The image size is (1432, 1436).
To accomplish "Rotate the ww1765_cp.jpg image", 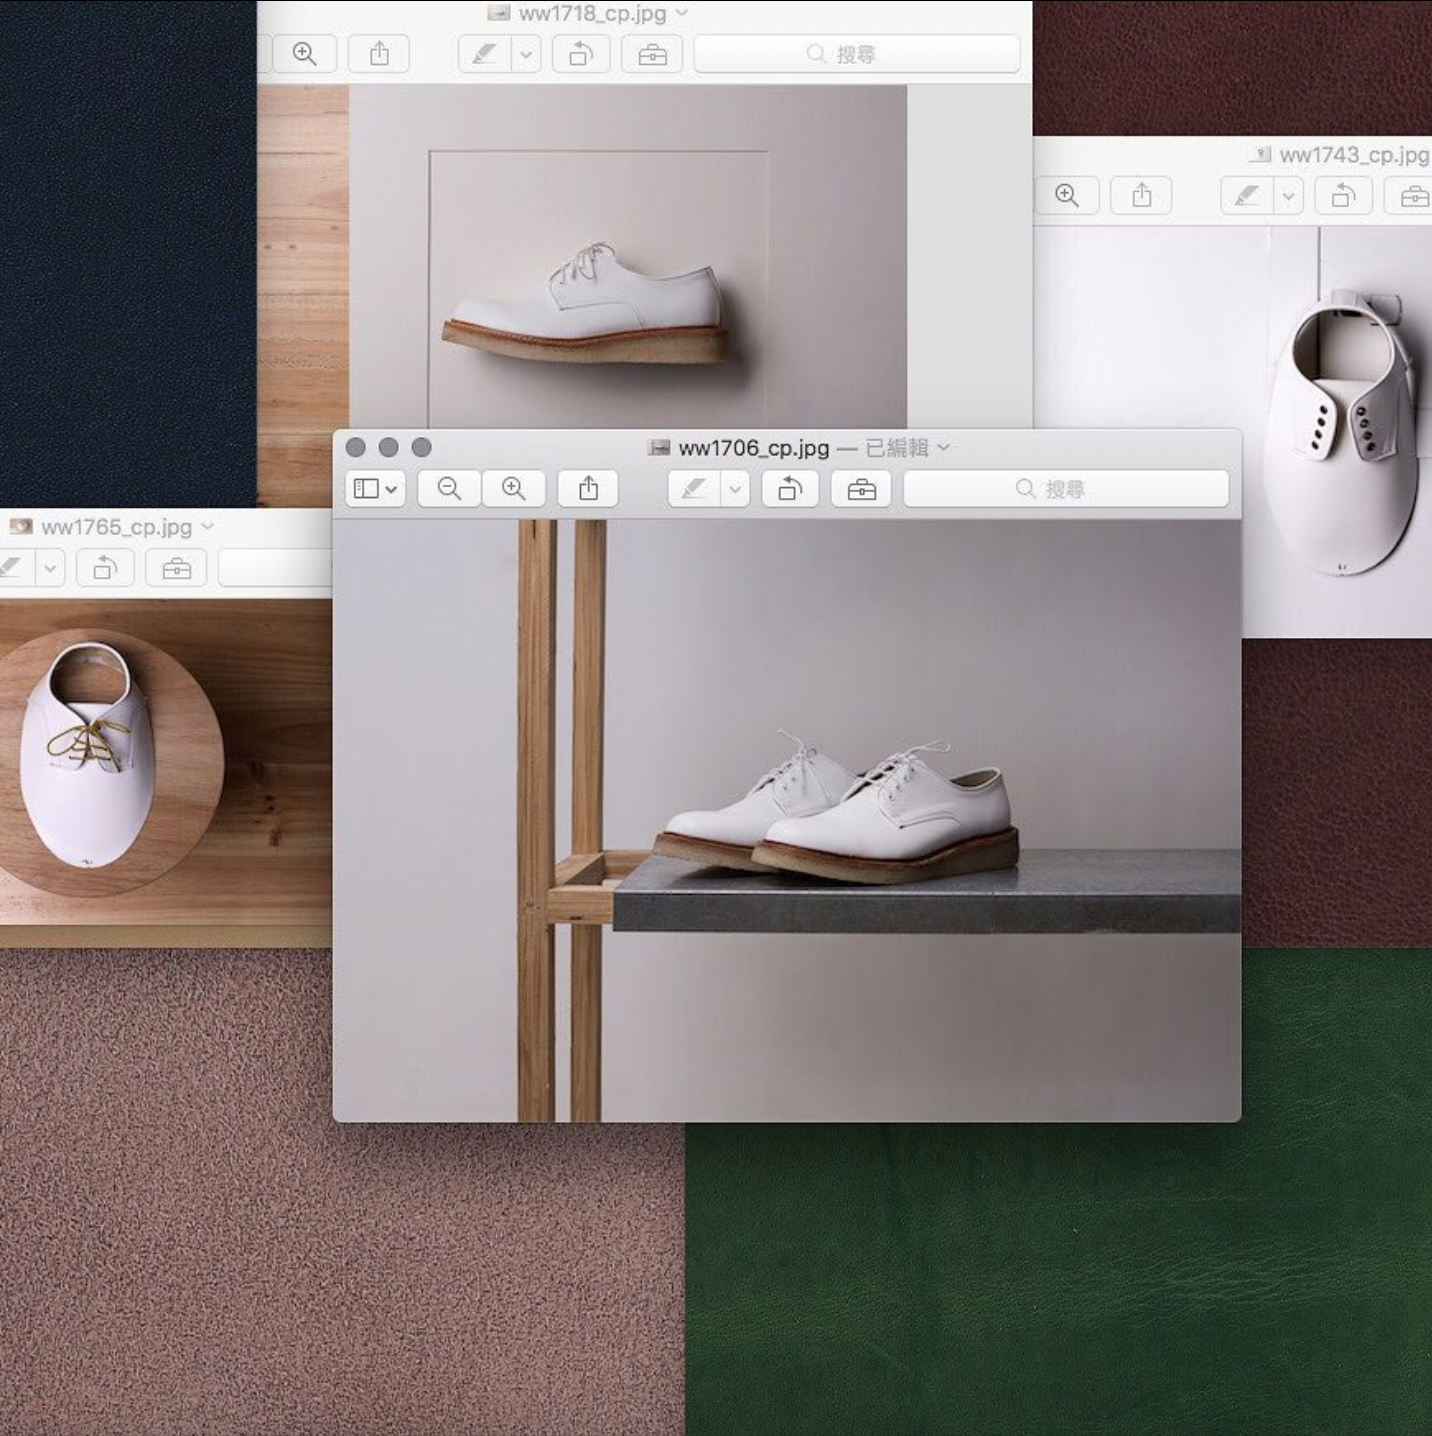I will click(x=105, y=568).
